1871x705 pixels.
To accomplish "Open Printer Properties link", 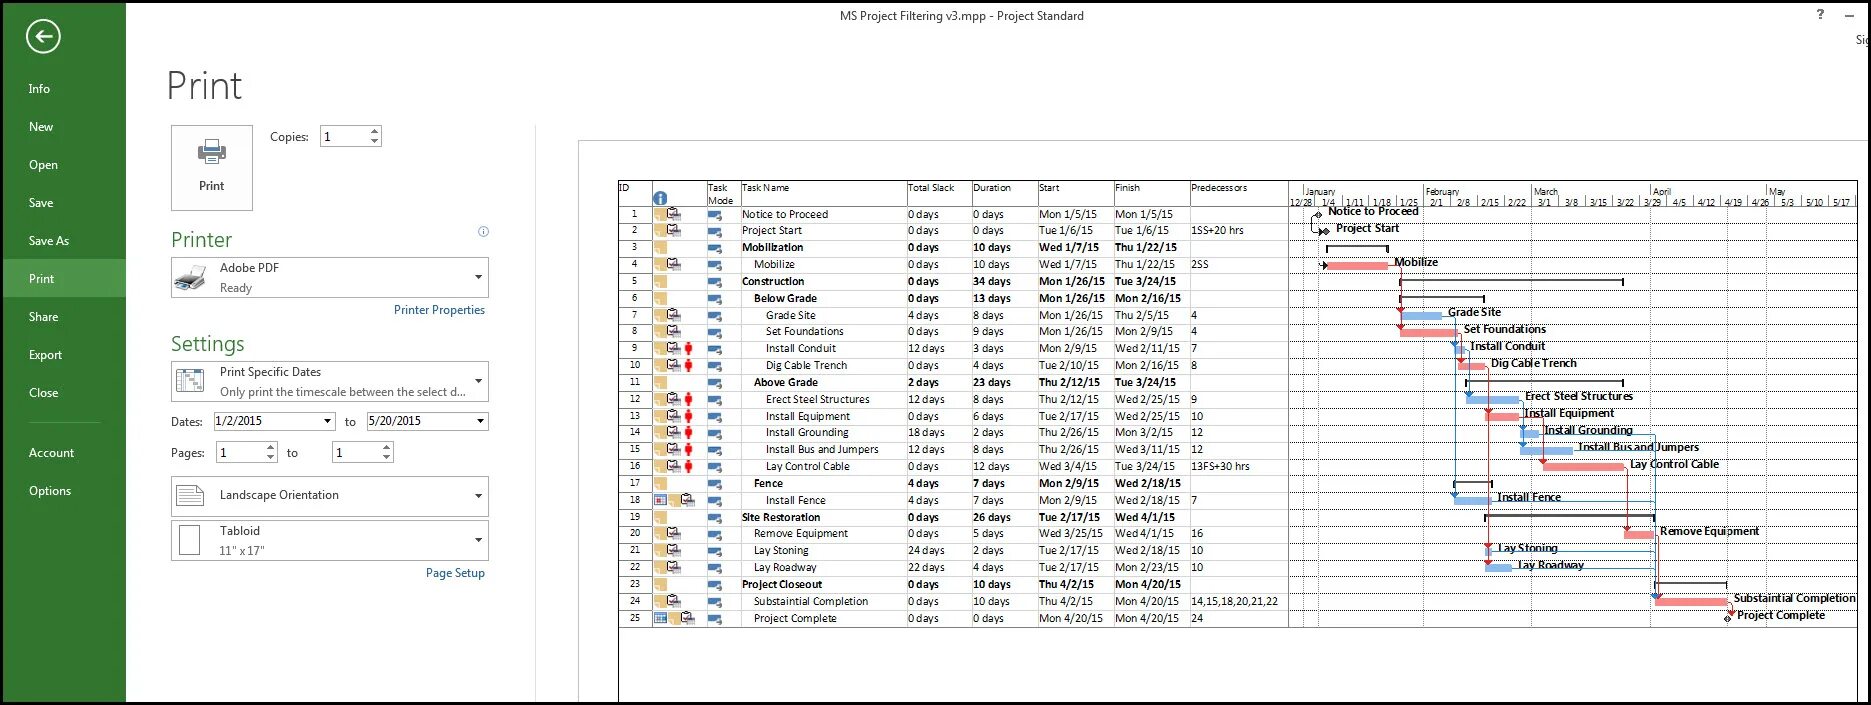I will click(439, 310).
